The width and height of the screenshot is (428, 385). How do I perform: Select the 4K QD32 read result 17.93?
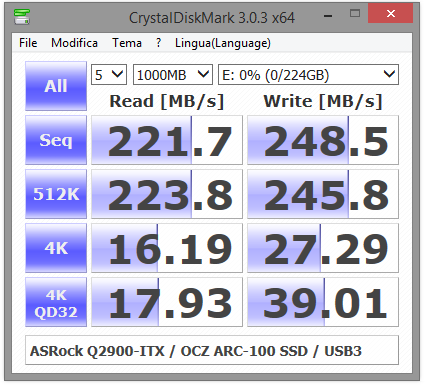(167, 302)
